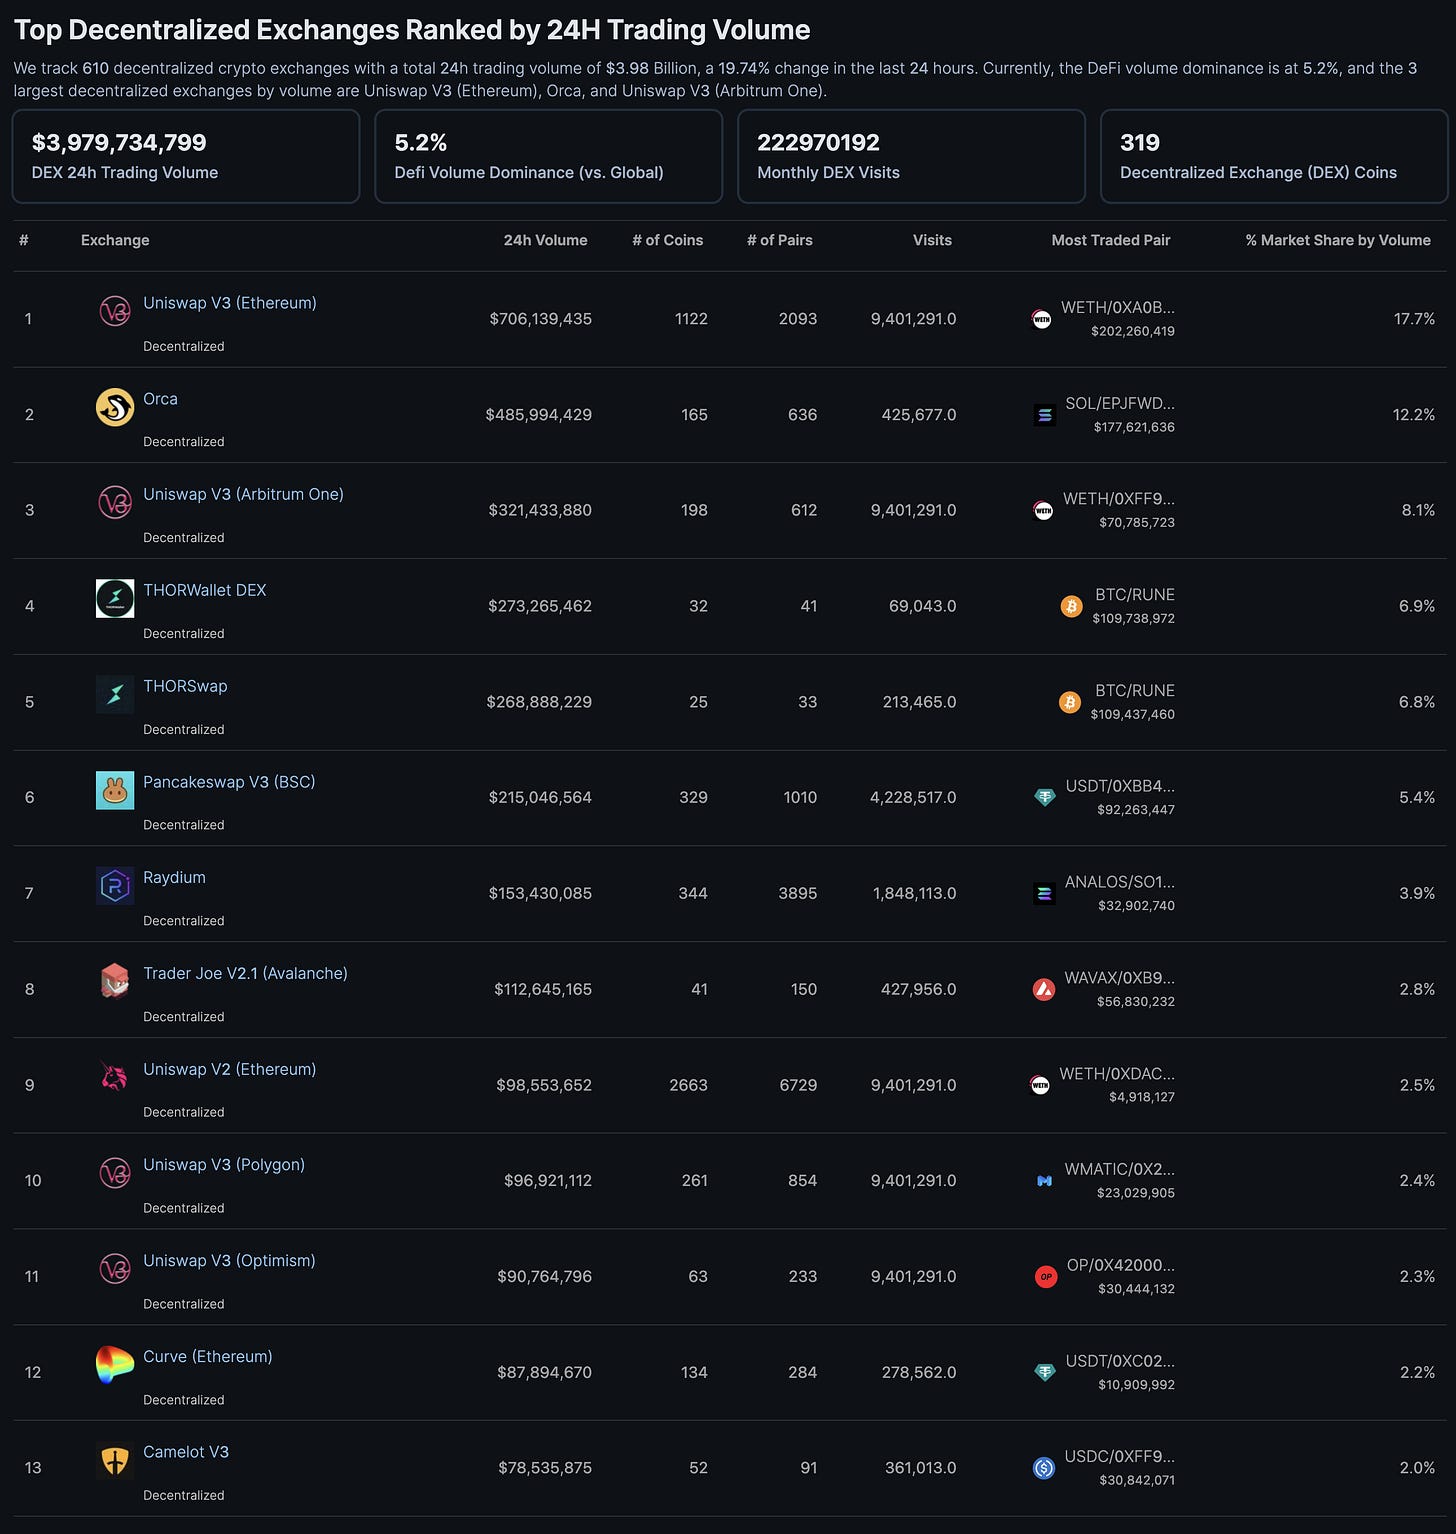Screen dimensions: 1456x1534
Task: Click the Uniswap V3 (Optimism) logo icon
Action: (x=115, y=1268)
